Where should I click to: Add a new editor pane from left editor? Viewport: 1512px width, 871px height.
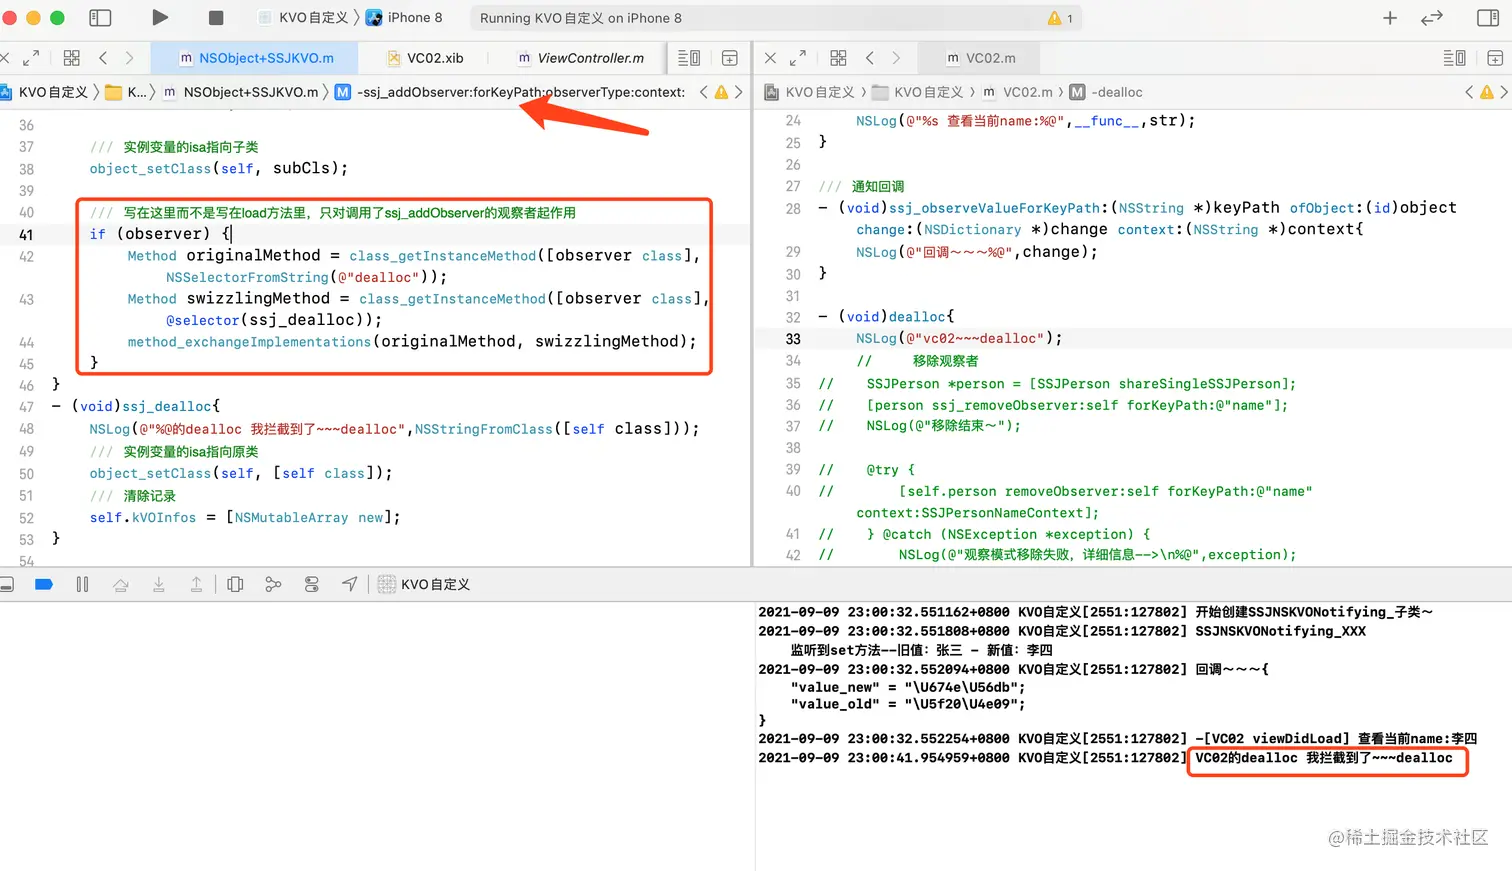pyautogui.click(x=730, y=58)
